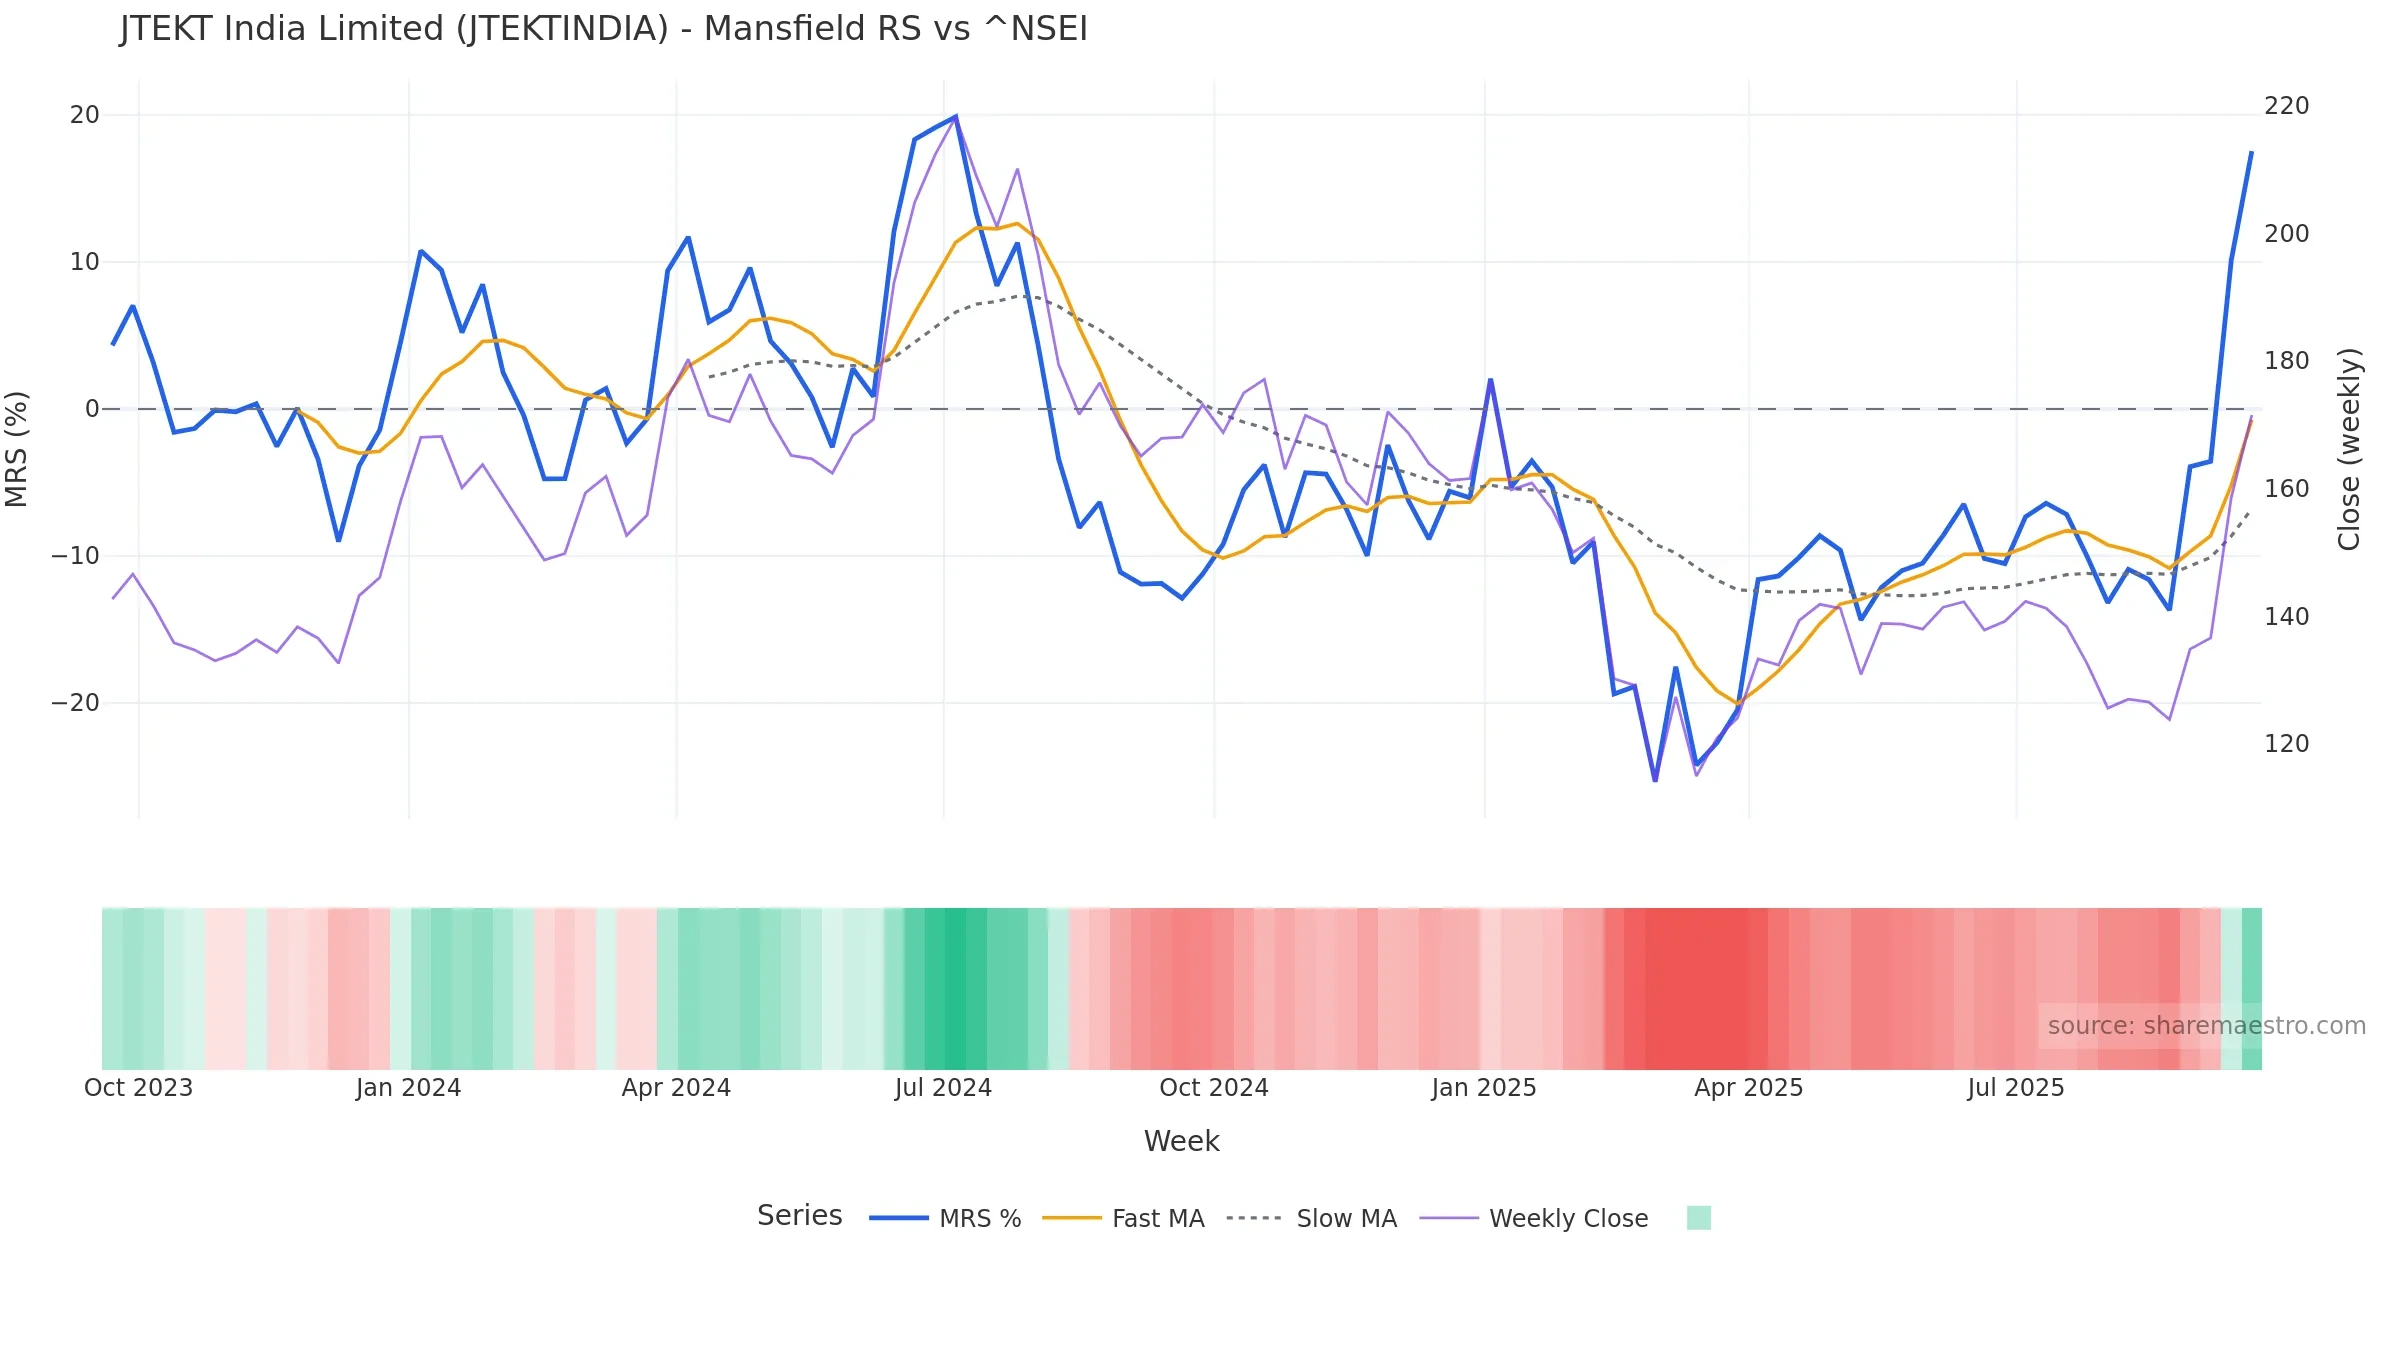
Task: Click the 'Apr 2025' x-axis tick label
Action: point(1749,1088)
